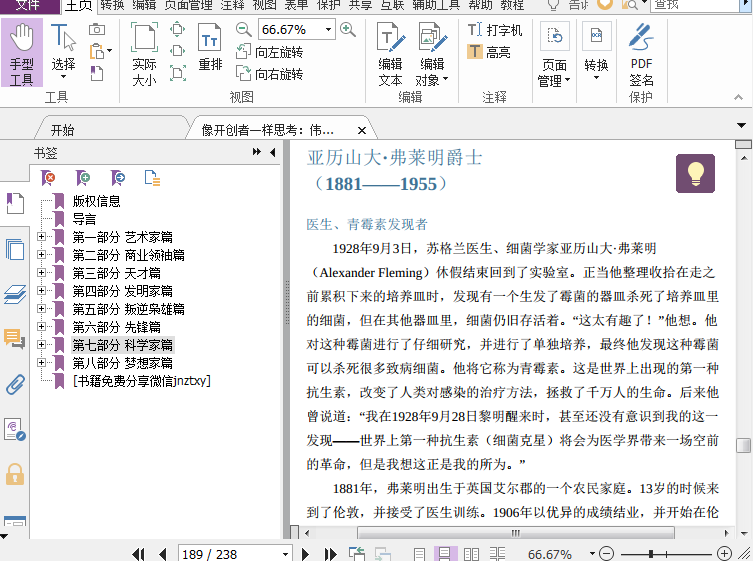Click the vertical scrollbar thumb
The image size is (753, 561).
(x=743, y=445)
